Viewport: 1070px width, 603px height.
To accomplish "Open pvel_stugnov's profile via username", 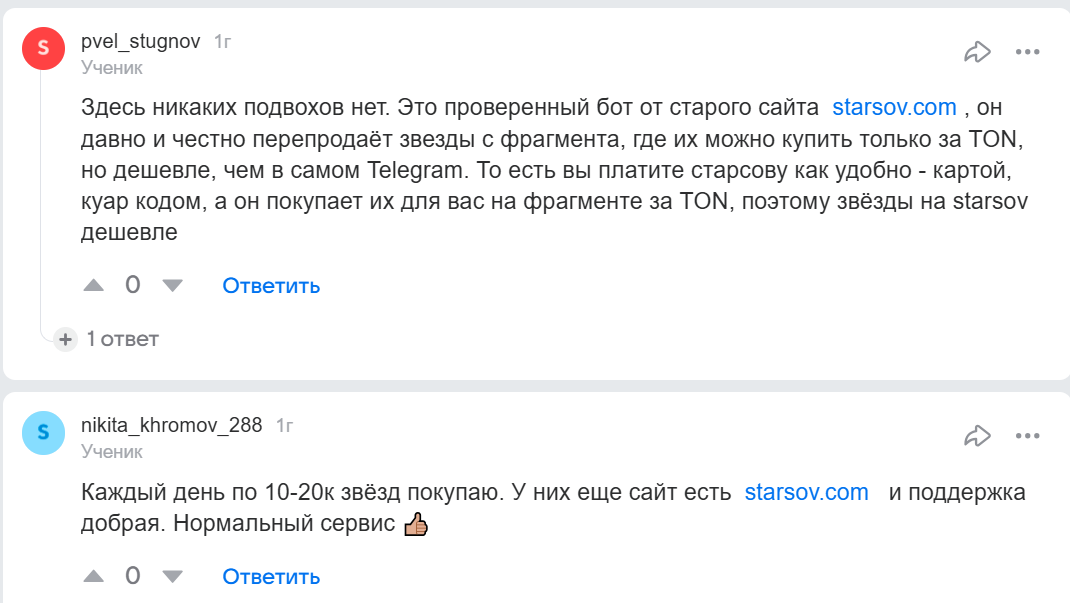I will tap(140, 42).
